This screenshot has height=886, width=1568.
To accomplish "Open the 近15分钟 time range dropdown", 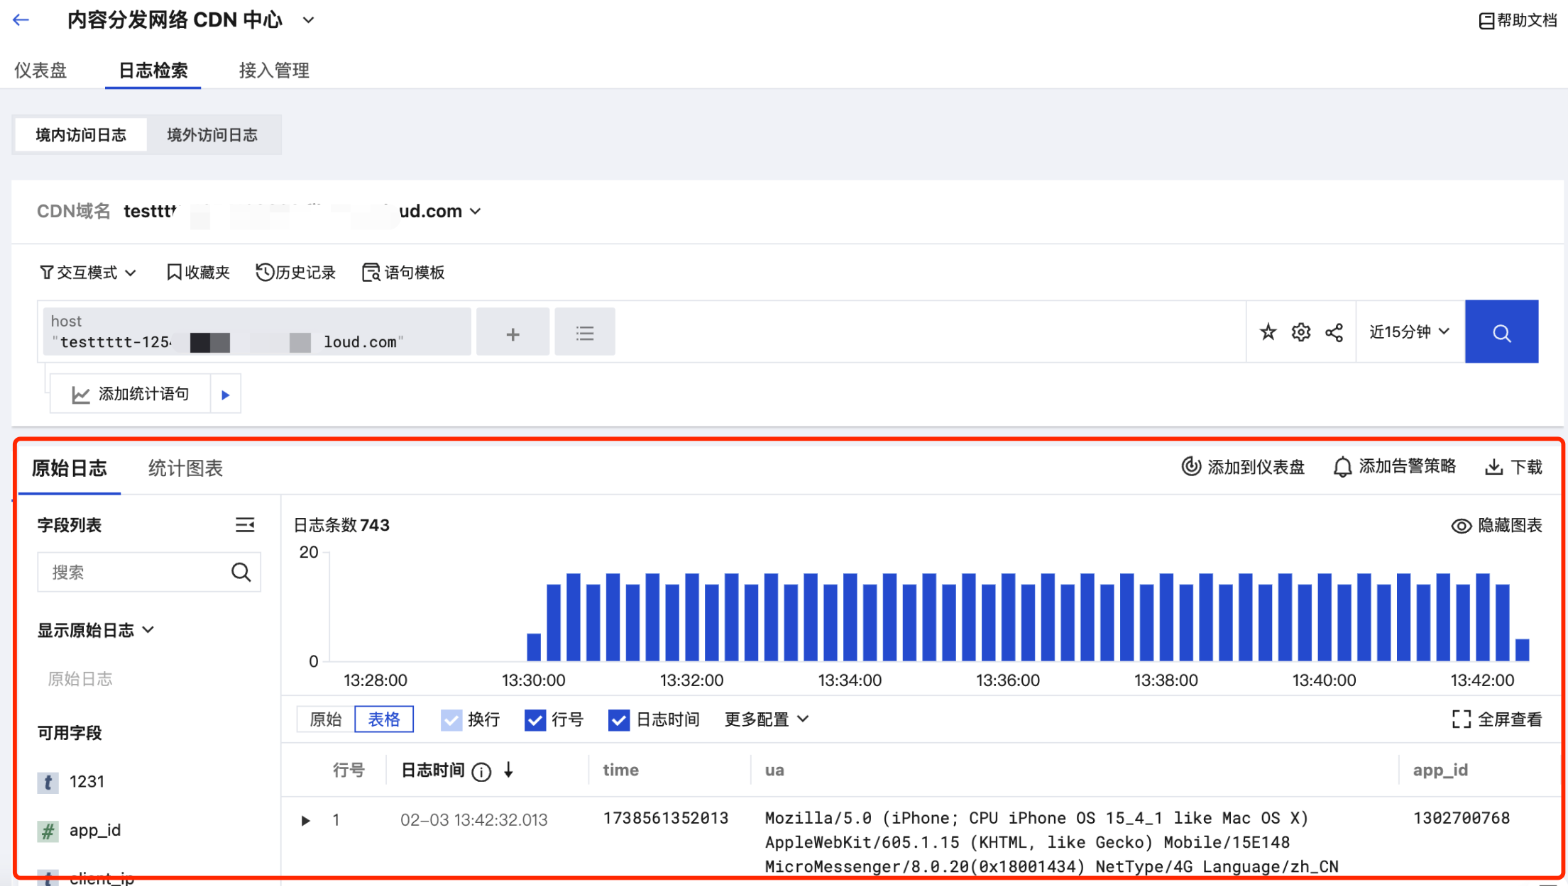I will [x=1409, y=332].
